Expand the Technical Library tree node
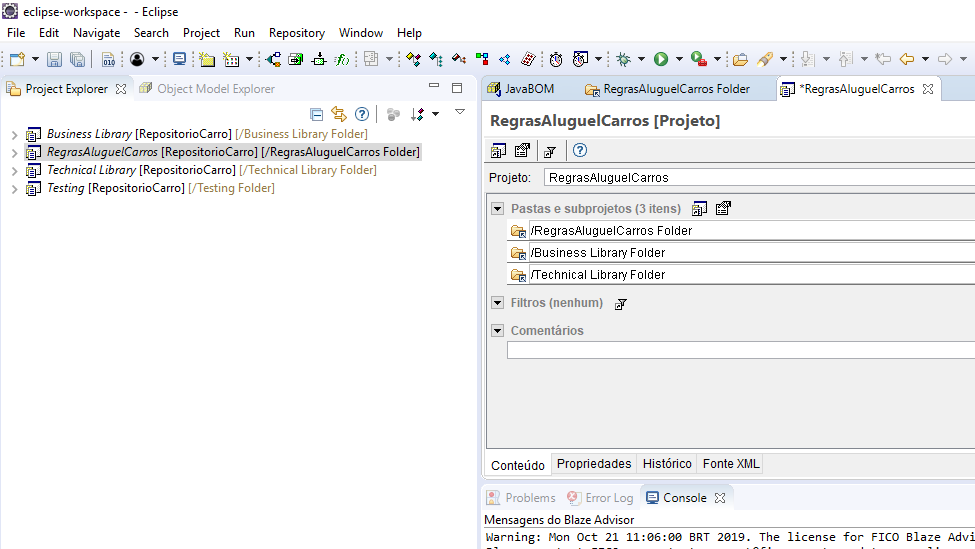The height and width of the screenshot is (549, 975). (x=14, y=170)
